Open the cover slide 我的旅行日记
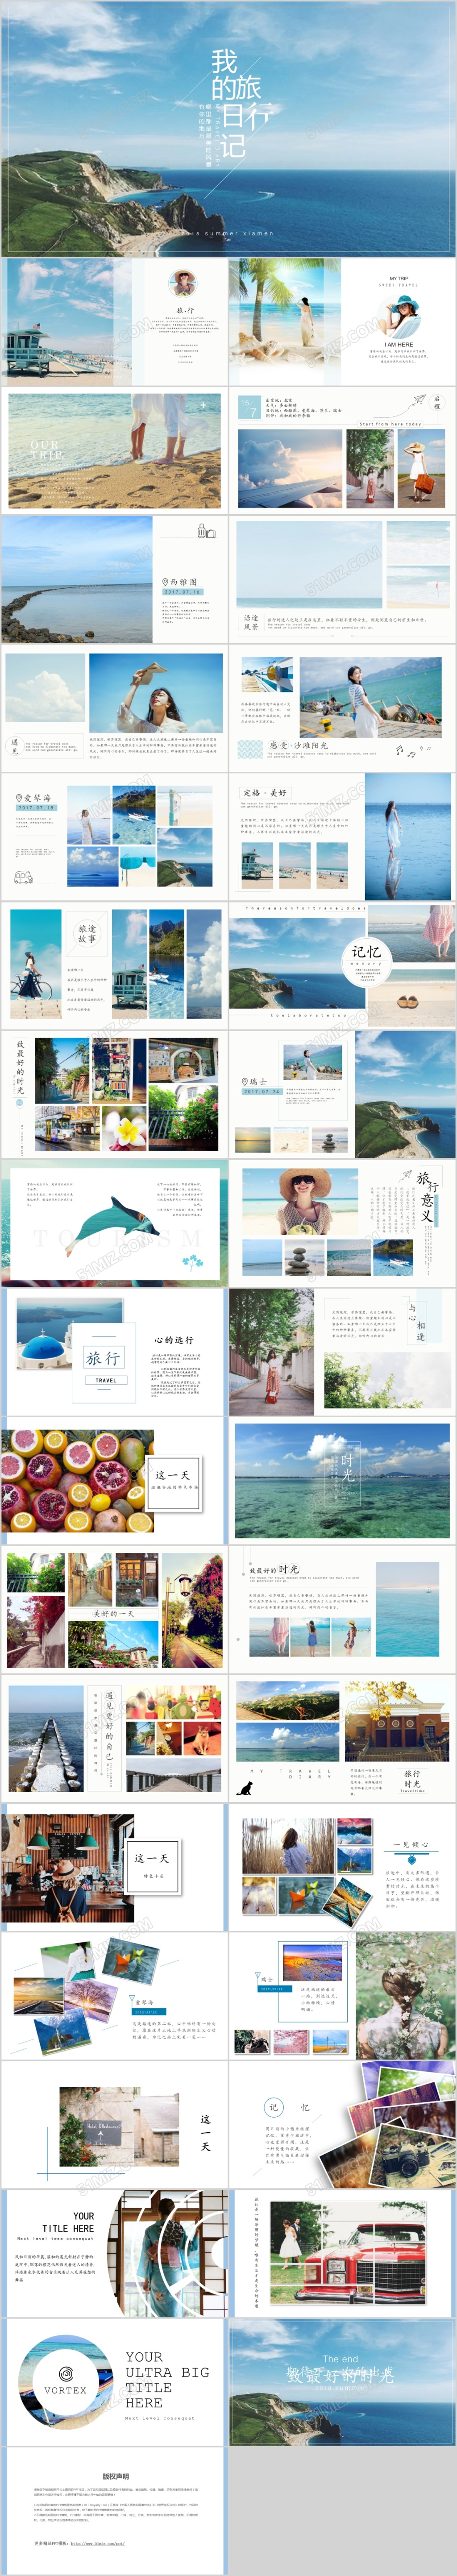 point(228,128)
